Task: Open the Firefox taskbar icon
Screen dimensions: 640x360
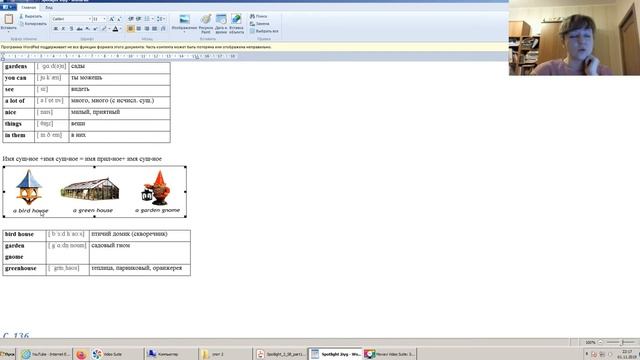Action: click(81, 354)
